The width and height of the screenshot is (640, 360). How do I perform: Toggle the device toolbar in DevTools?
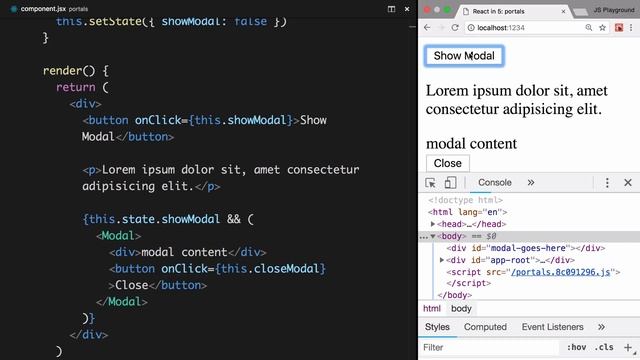(450, 183)
